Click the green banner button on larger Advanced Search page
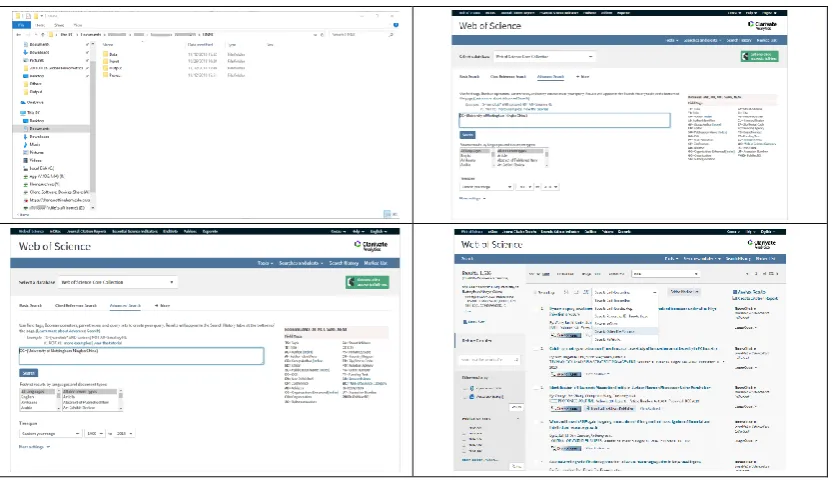The image size is (833, 480). click(x=367, y=282)
